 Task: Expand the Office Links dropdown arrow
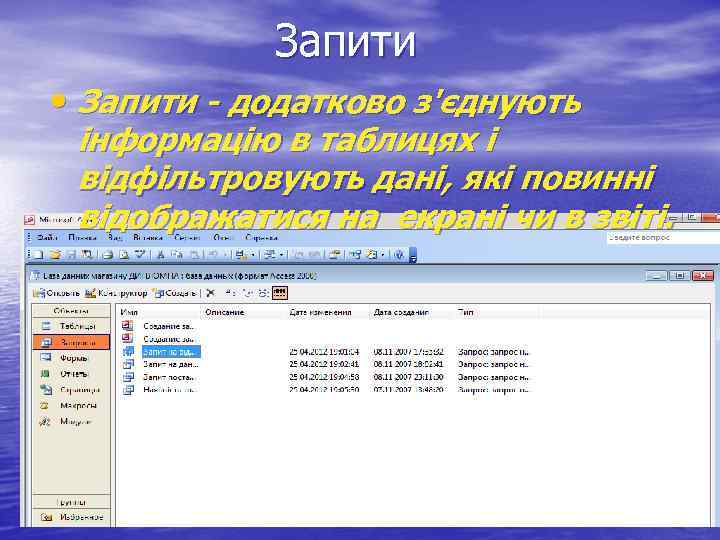253,254
